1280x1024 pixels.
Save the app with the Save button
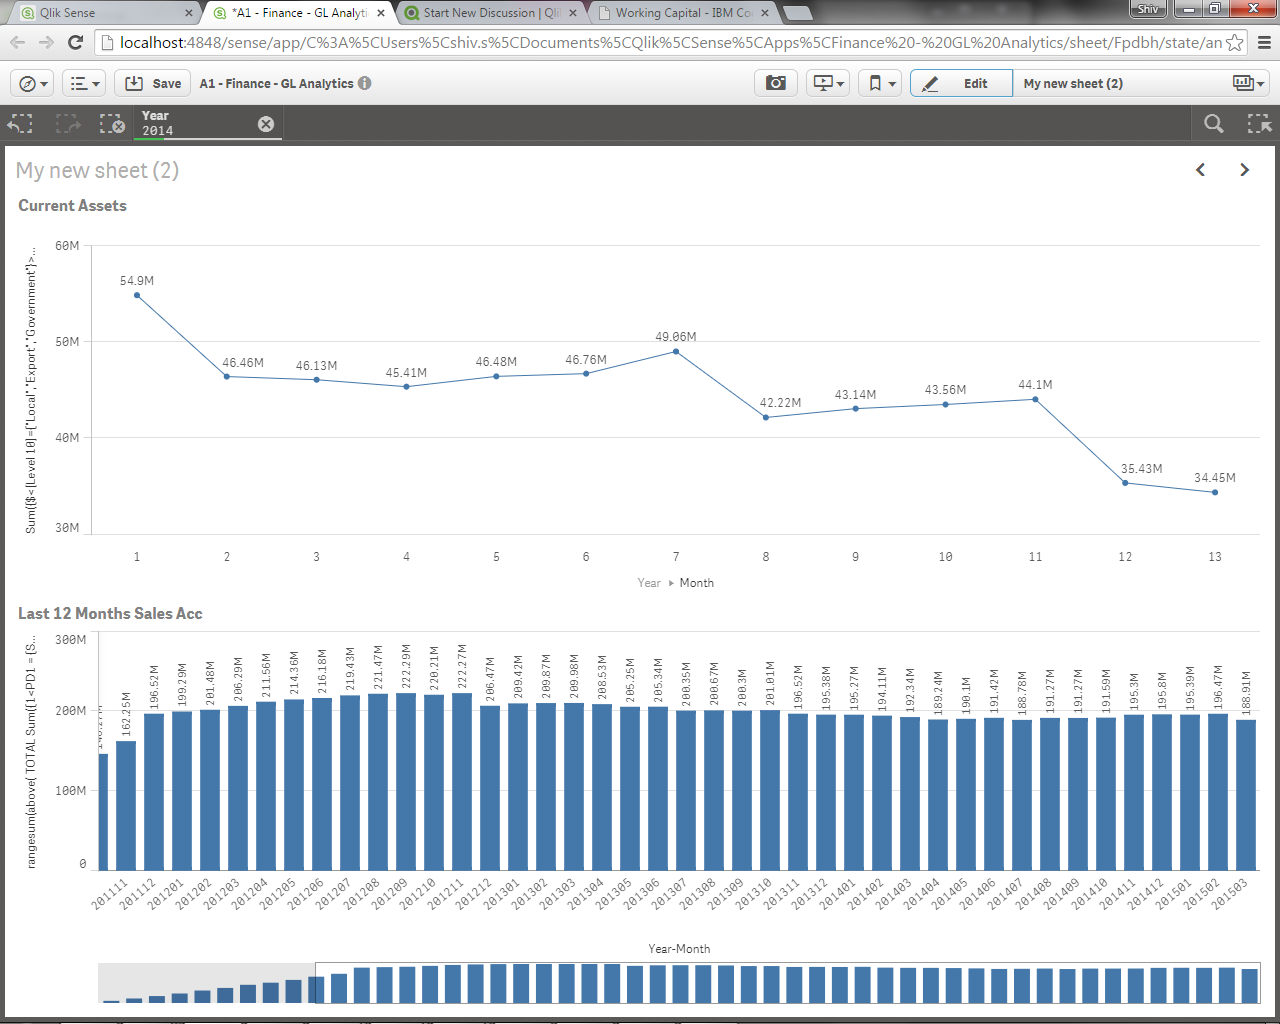tap(152, 83)
